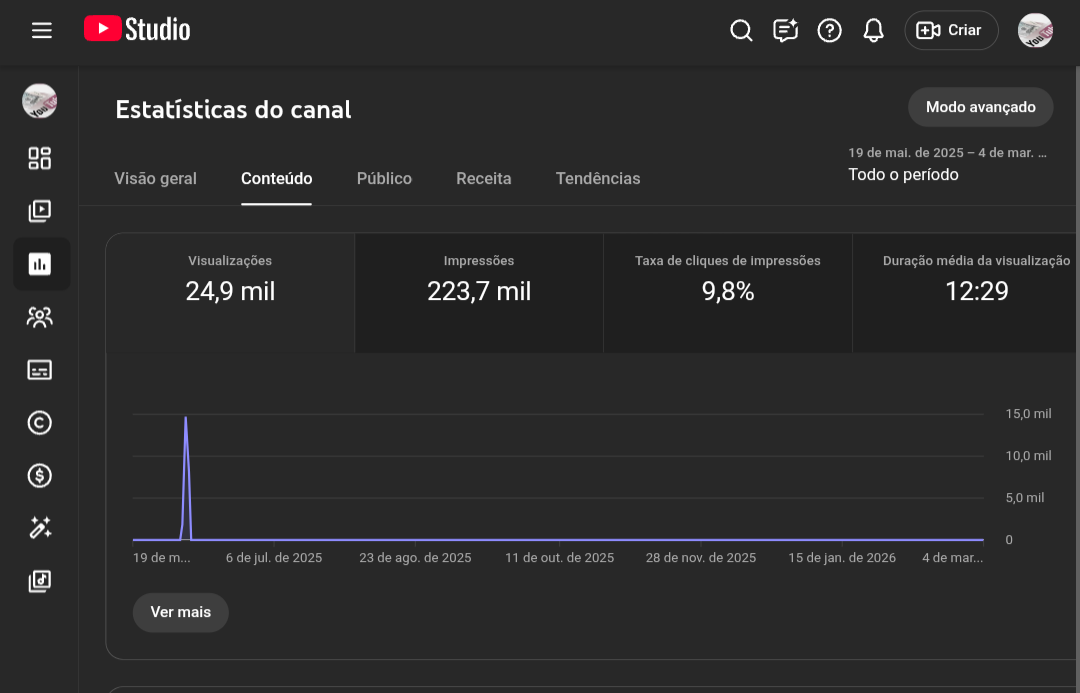Open the Dashboard sidebar icon
The image size is (1080, 693).
pyautogui.click(x=39, y=158)
